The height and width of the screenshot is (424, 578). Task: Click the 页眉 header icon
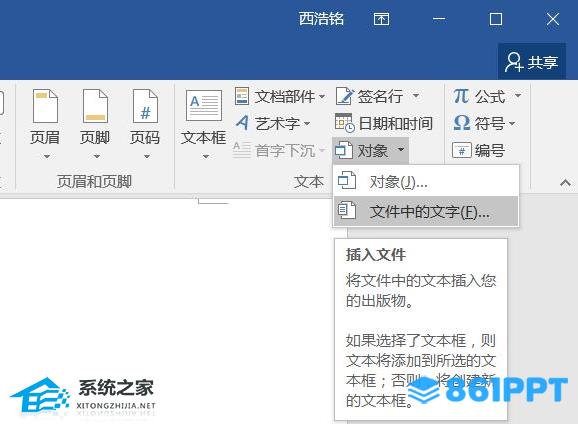pyautogui.click(x=45, y=106)
